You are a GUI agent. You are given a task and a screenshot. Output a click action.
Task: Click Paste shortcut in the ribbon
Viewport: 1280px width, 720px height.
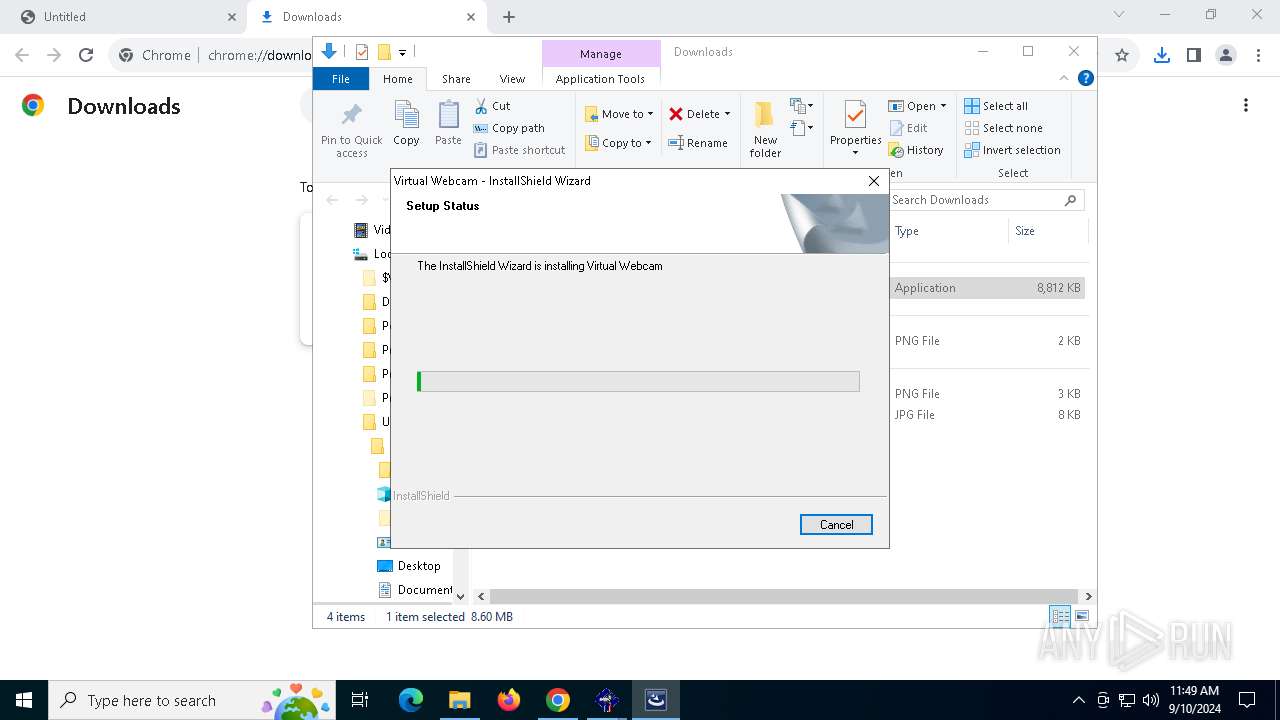tap(520, 150)
